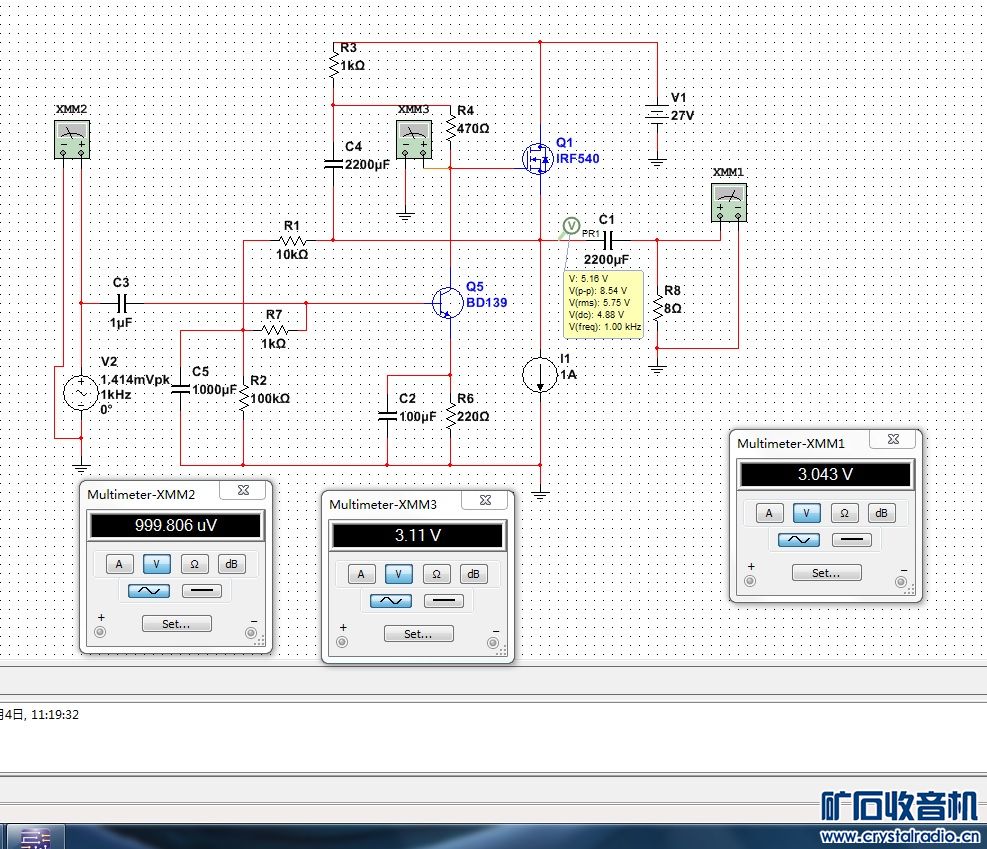The image size is (987, 849).
Task: Select the V1 27V battery symbol
Action: [656, 115]
